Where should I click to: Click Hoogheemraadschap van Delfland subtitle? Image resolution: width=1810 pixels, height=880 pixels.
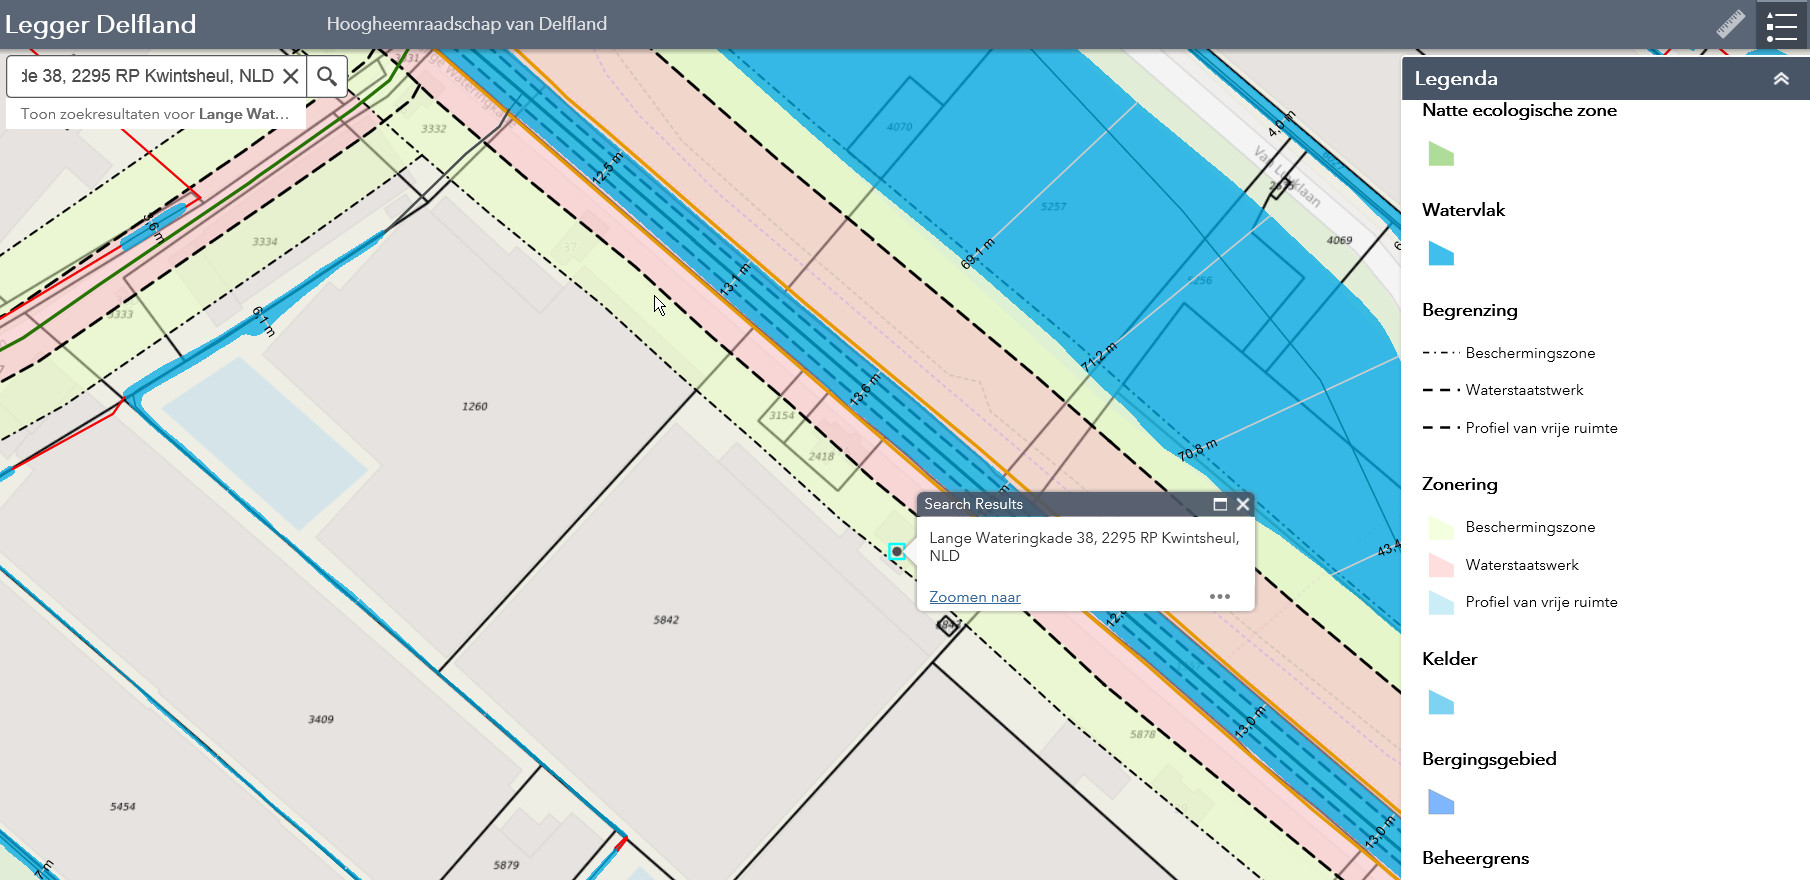(467, 24)
